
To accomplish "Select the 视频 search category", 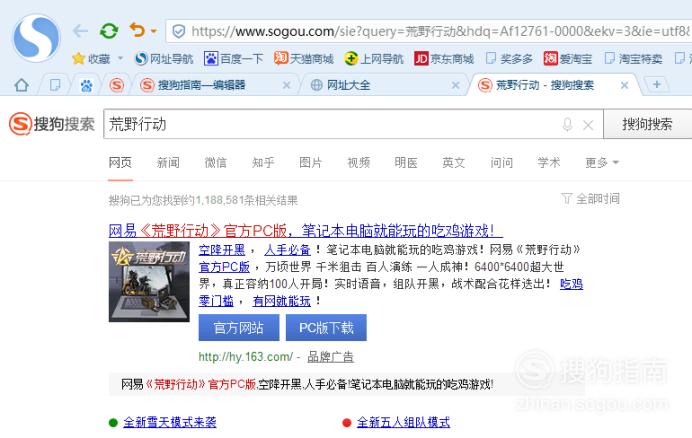I will (358, 162).
